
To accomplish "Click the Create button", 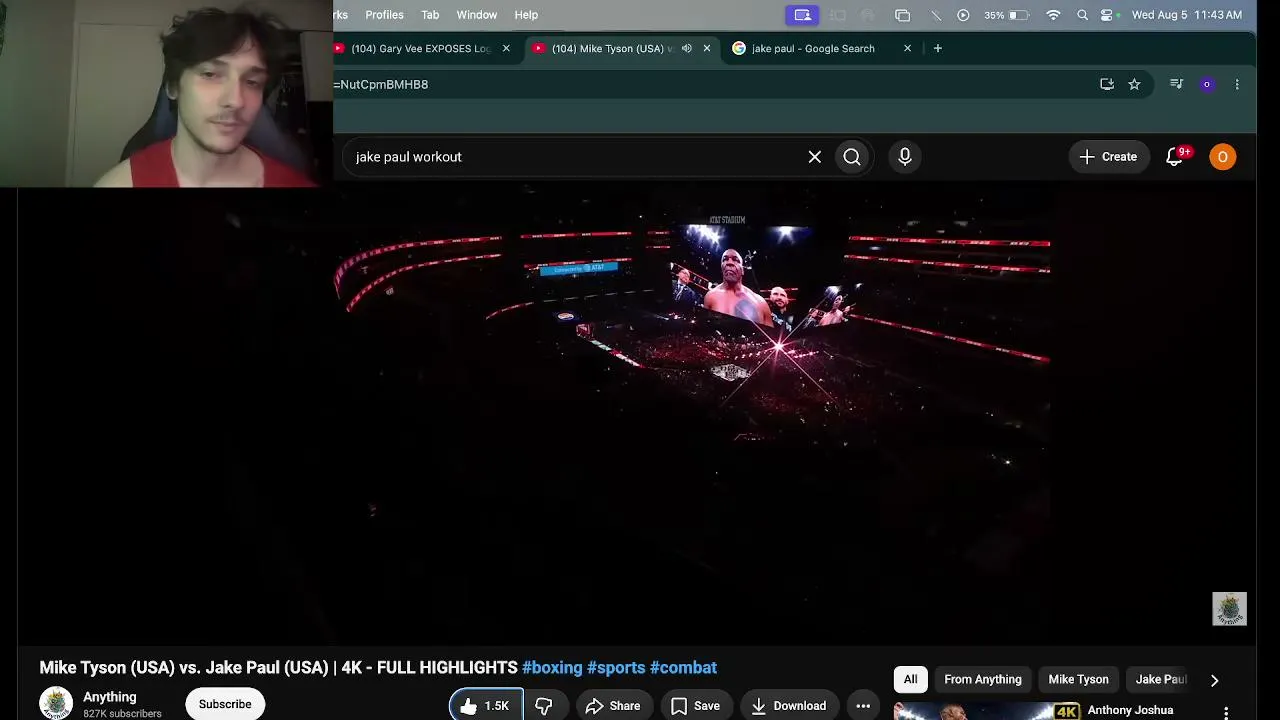I will point(1108,157).
